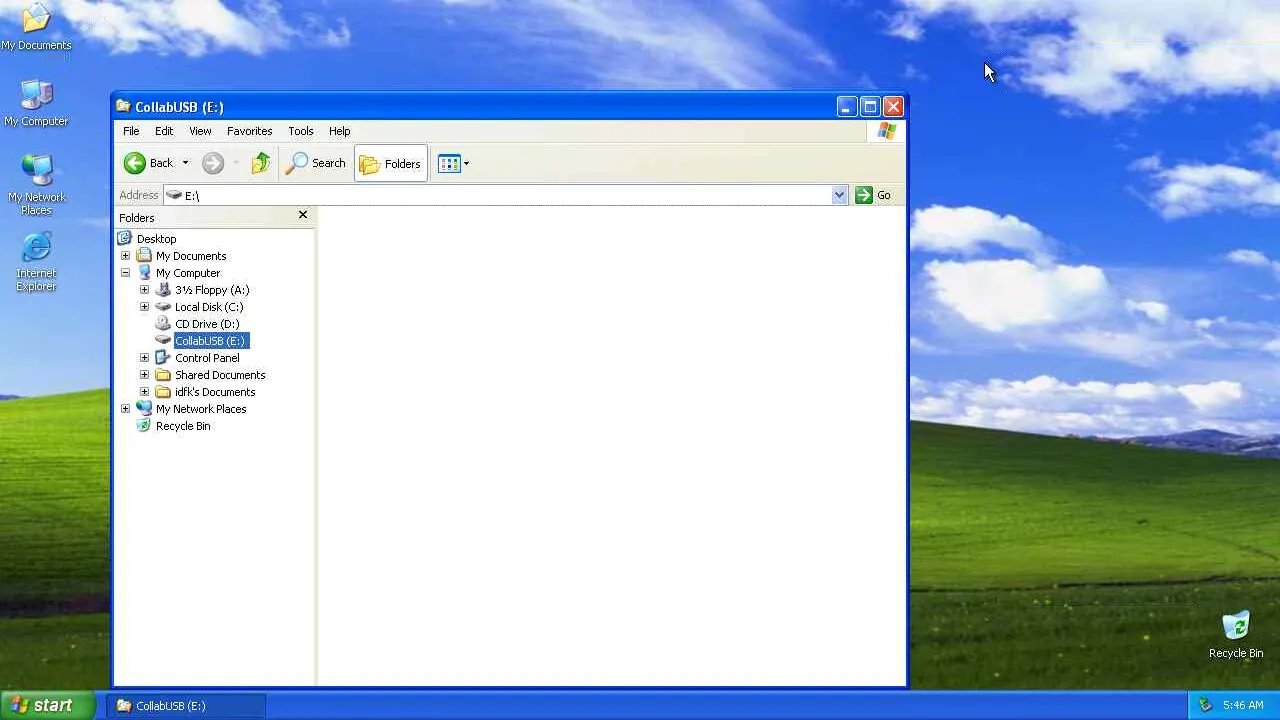1280x720 pixels.
Task: Click the green Back arrow icon
Action: tap(135, 163)
